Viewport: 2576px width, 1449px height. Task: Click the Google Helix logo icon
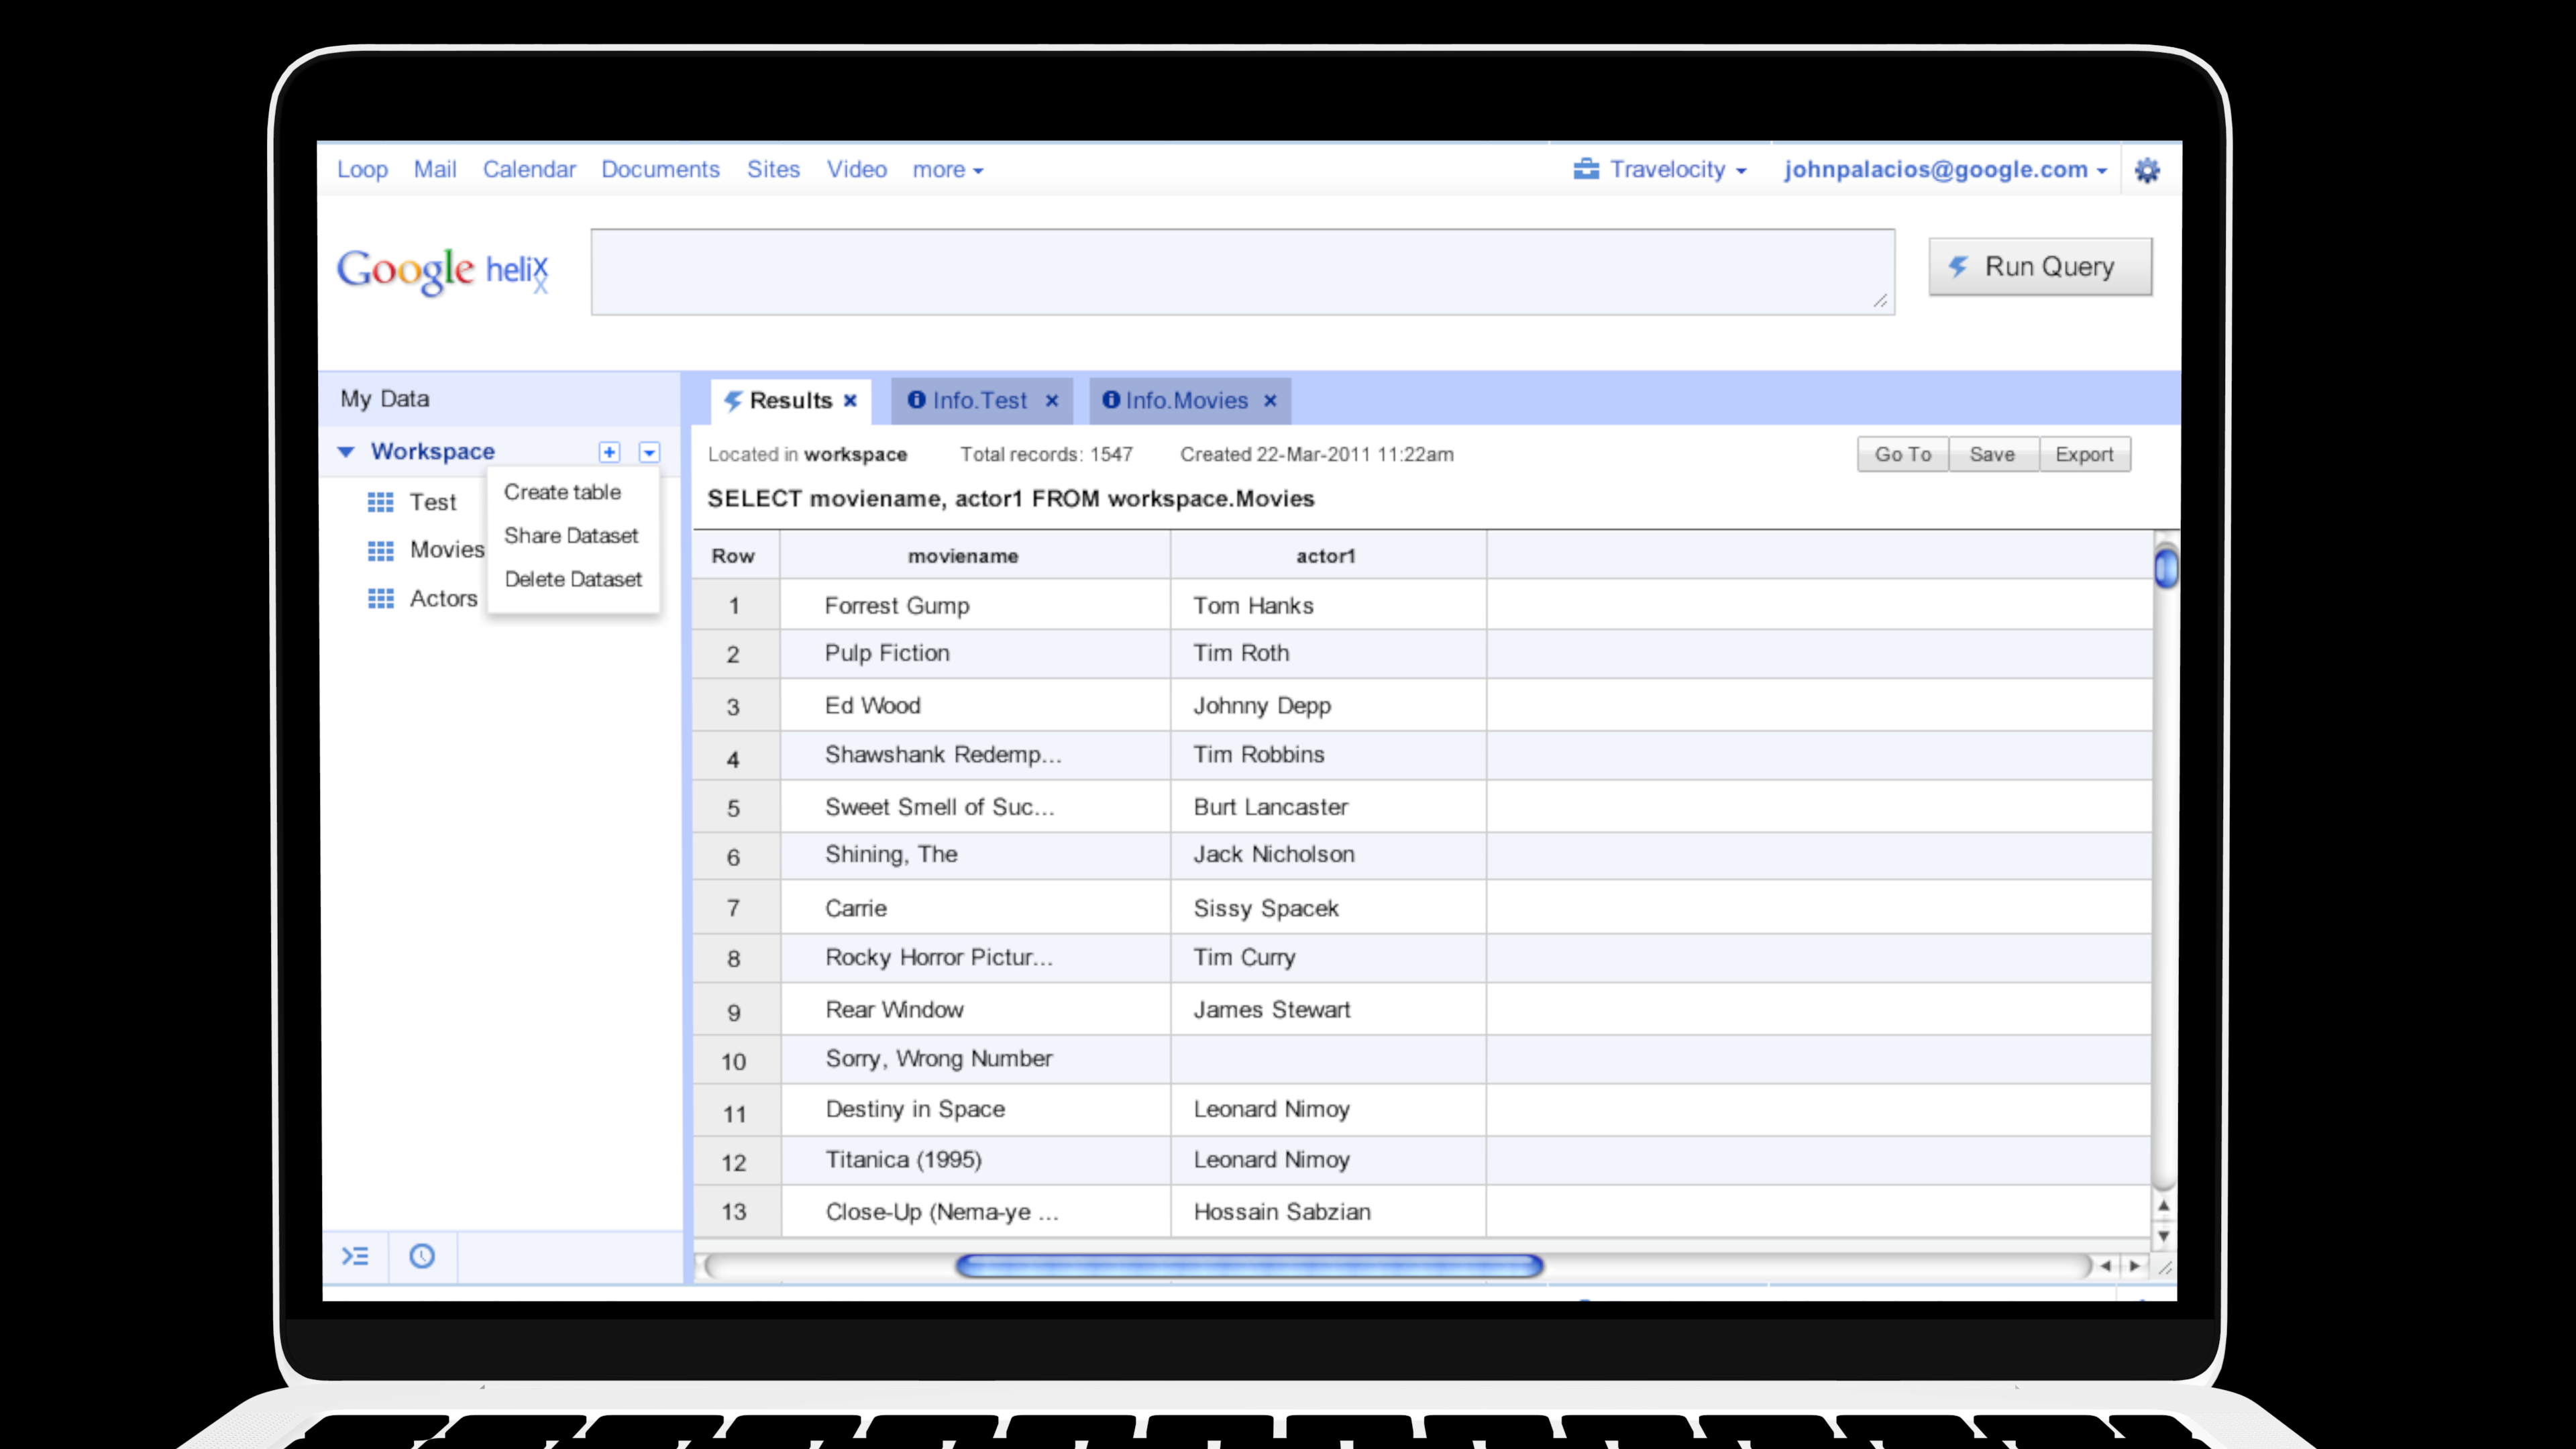tap(446, 269)
